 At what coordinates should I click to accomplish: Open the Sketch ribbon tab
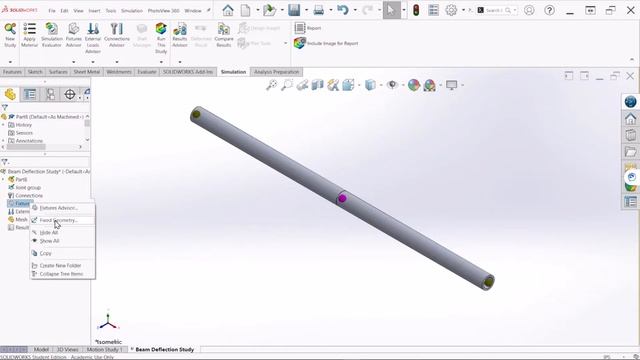[35, 72]
